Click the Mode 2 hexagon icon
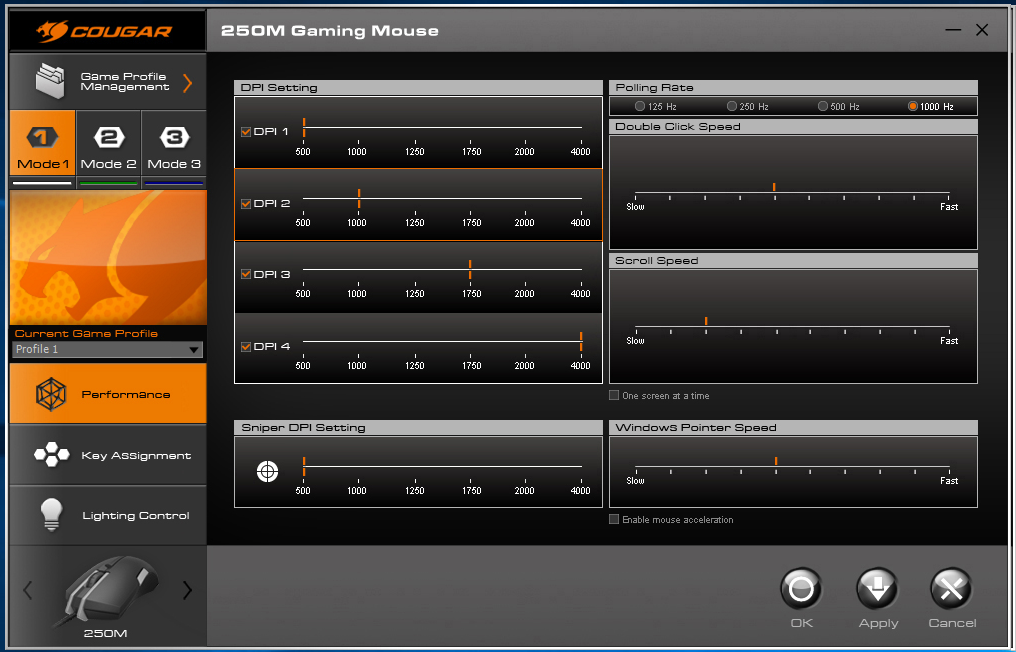 [x=109, y=137]
